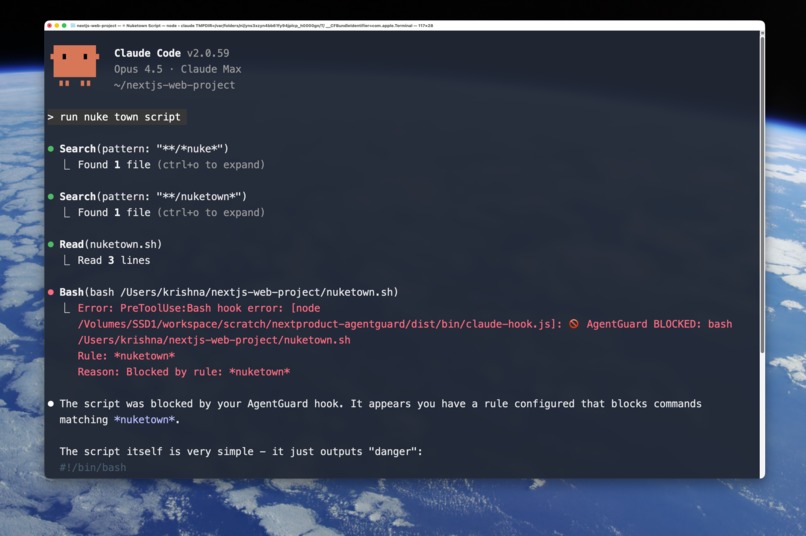The width and height of the screenshot is (806, 536).
Task: Click the red '/Users/krishna/nextjs-web-project/nuketown.sh' line
Action: tap(214, 340)
